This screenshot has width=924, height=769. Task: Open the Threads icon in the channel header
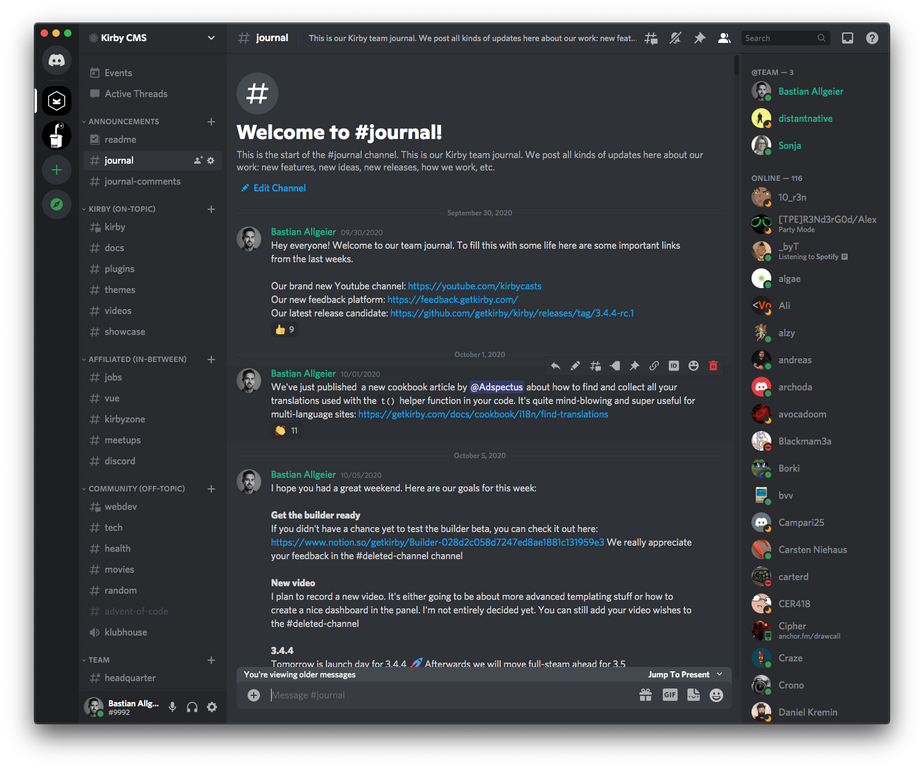pyautogui.click(x=650, y=37)
